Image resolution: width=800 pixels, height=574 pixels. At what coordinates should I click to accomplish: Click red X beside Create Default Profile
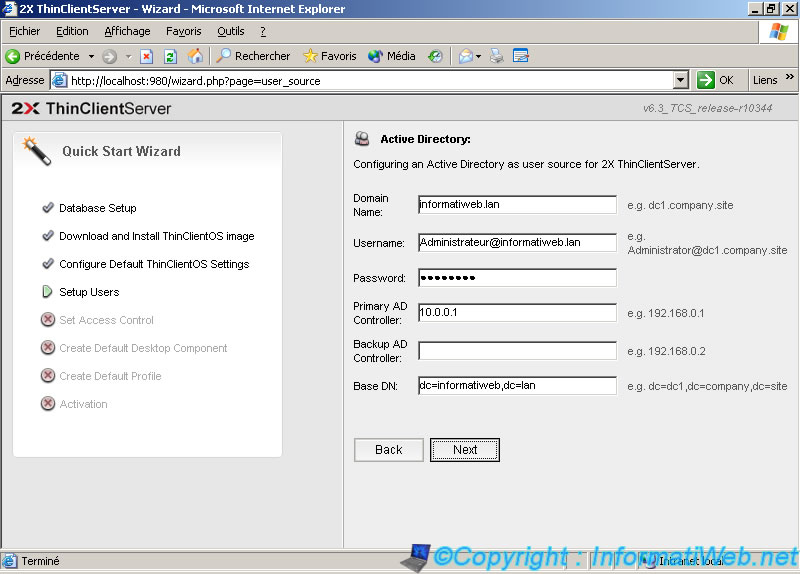point(48,376)
